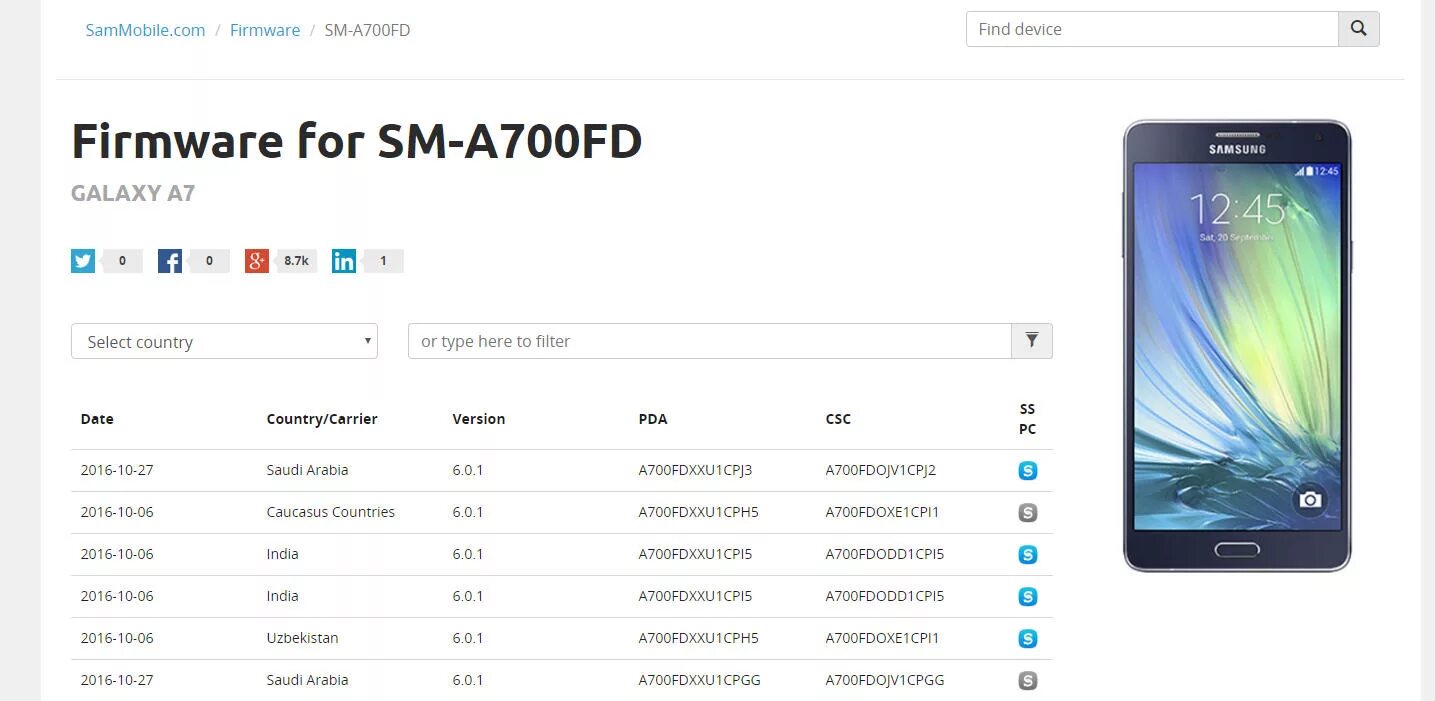Viewport: 1435px width, 701px height.
Task: Click the S icon in A700FDXXU1CPGG row
Action: coord(1027,681)
